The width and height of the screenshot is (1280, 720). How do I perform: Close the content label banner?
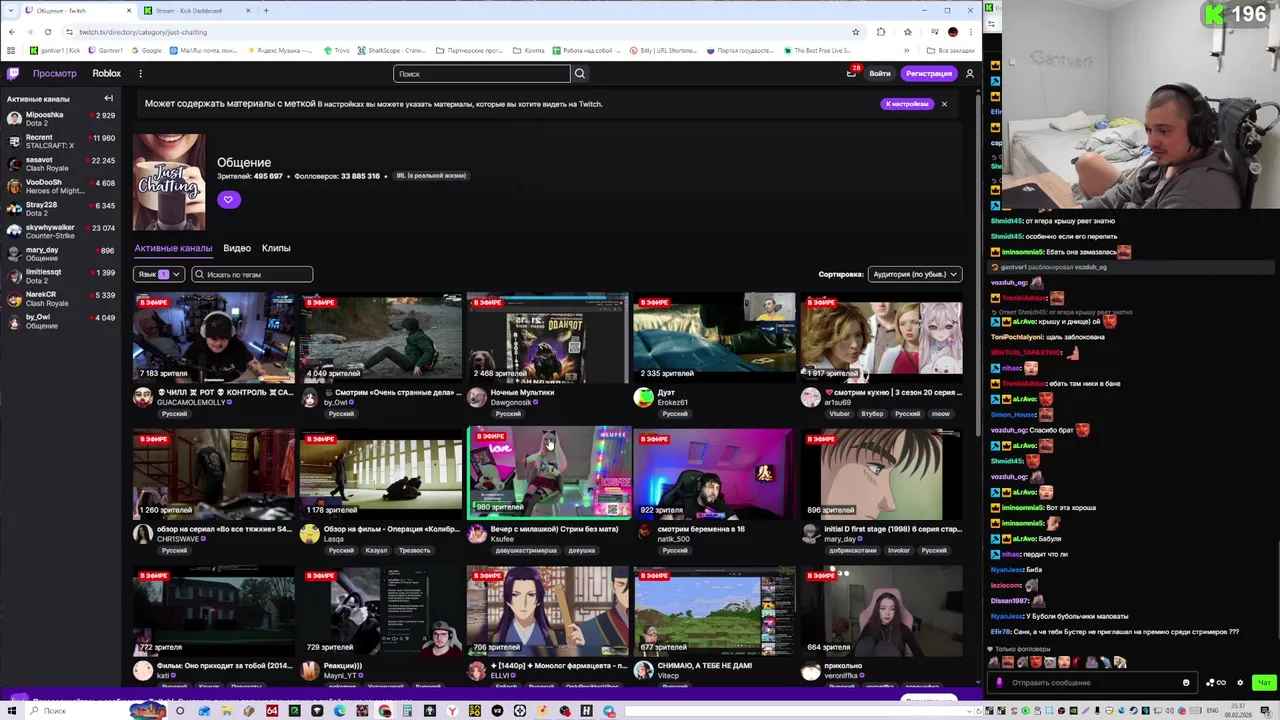click(943, 104)
